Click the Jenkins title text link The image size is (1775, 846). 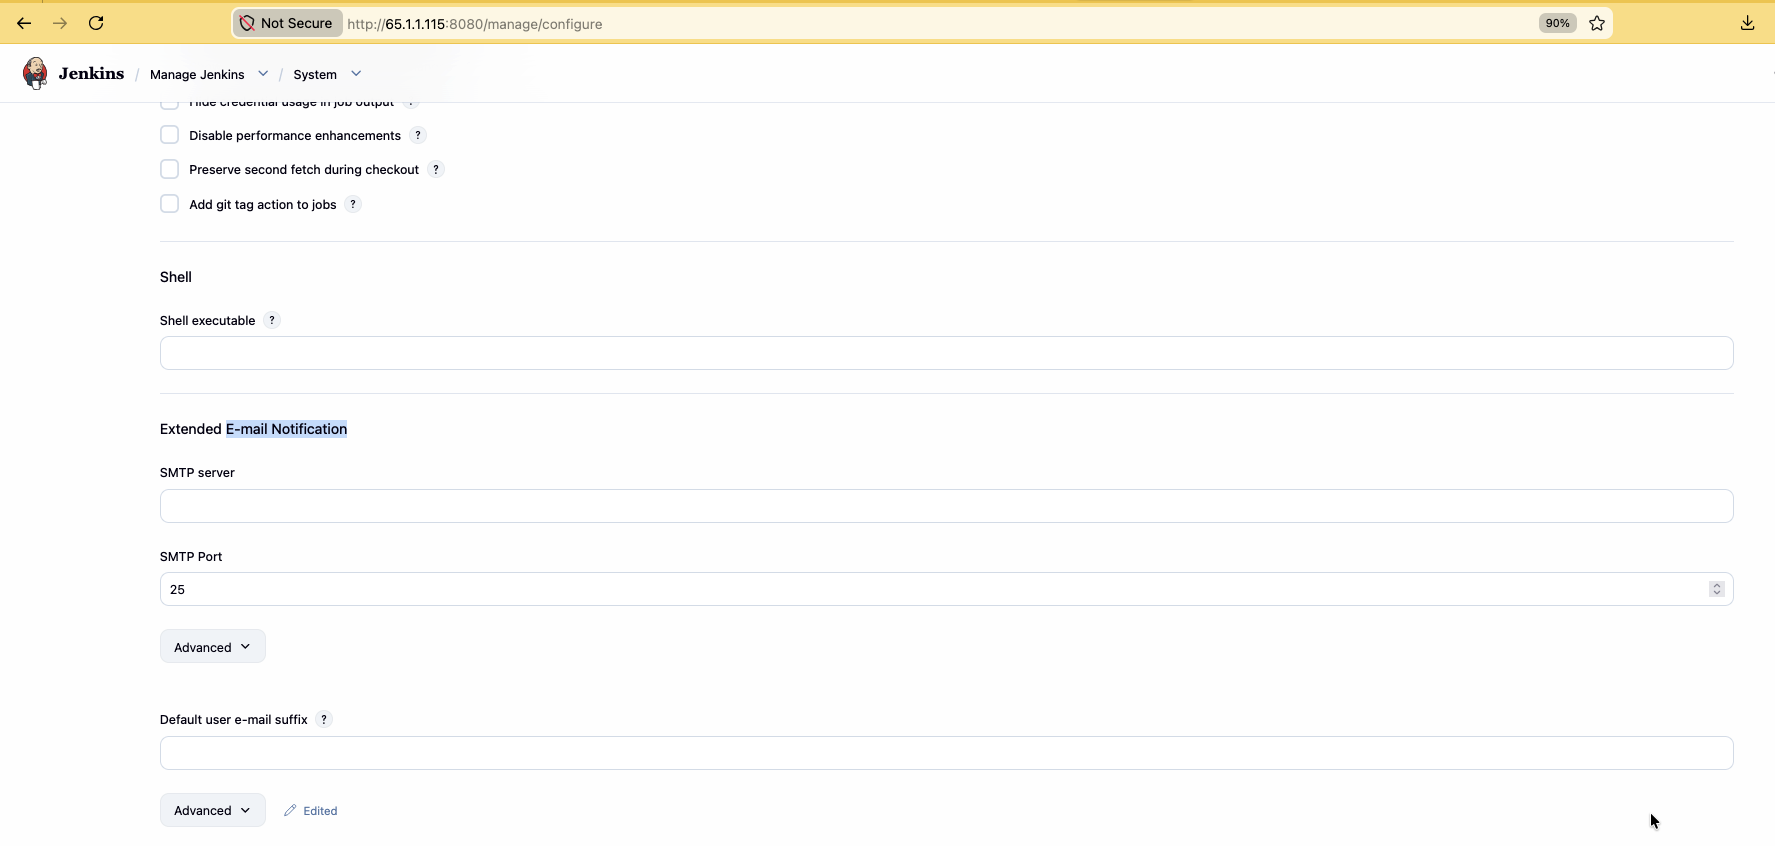[x=91, y=73]
